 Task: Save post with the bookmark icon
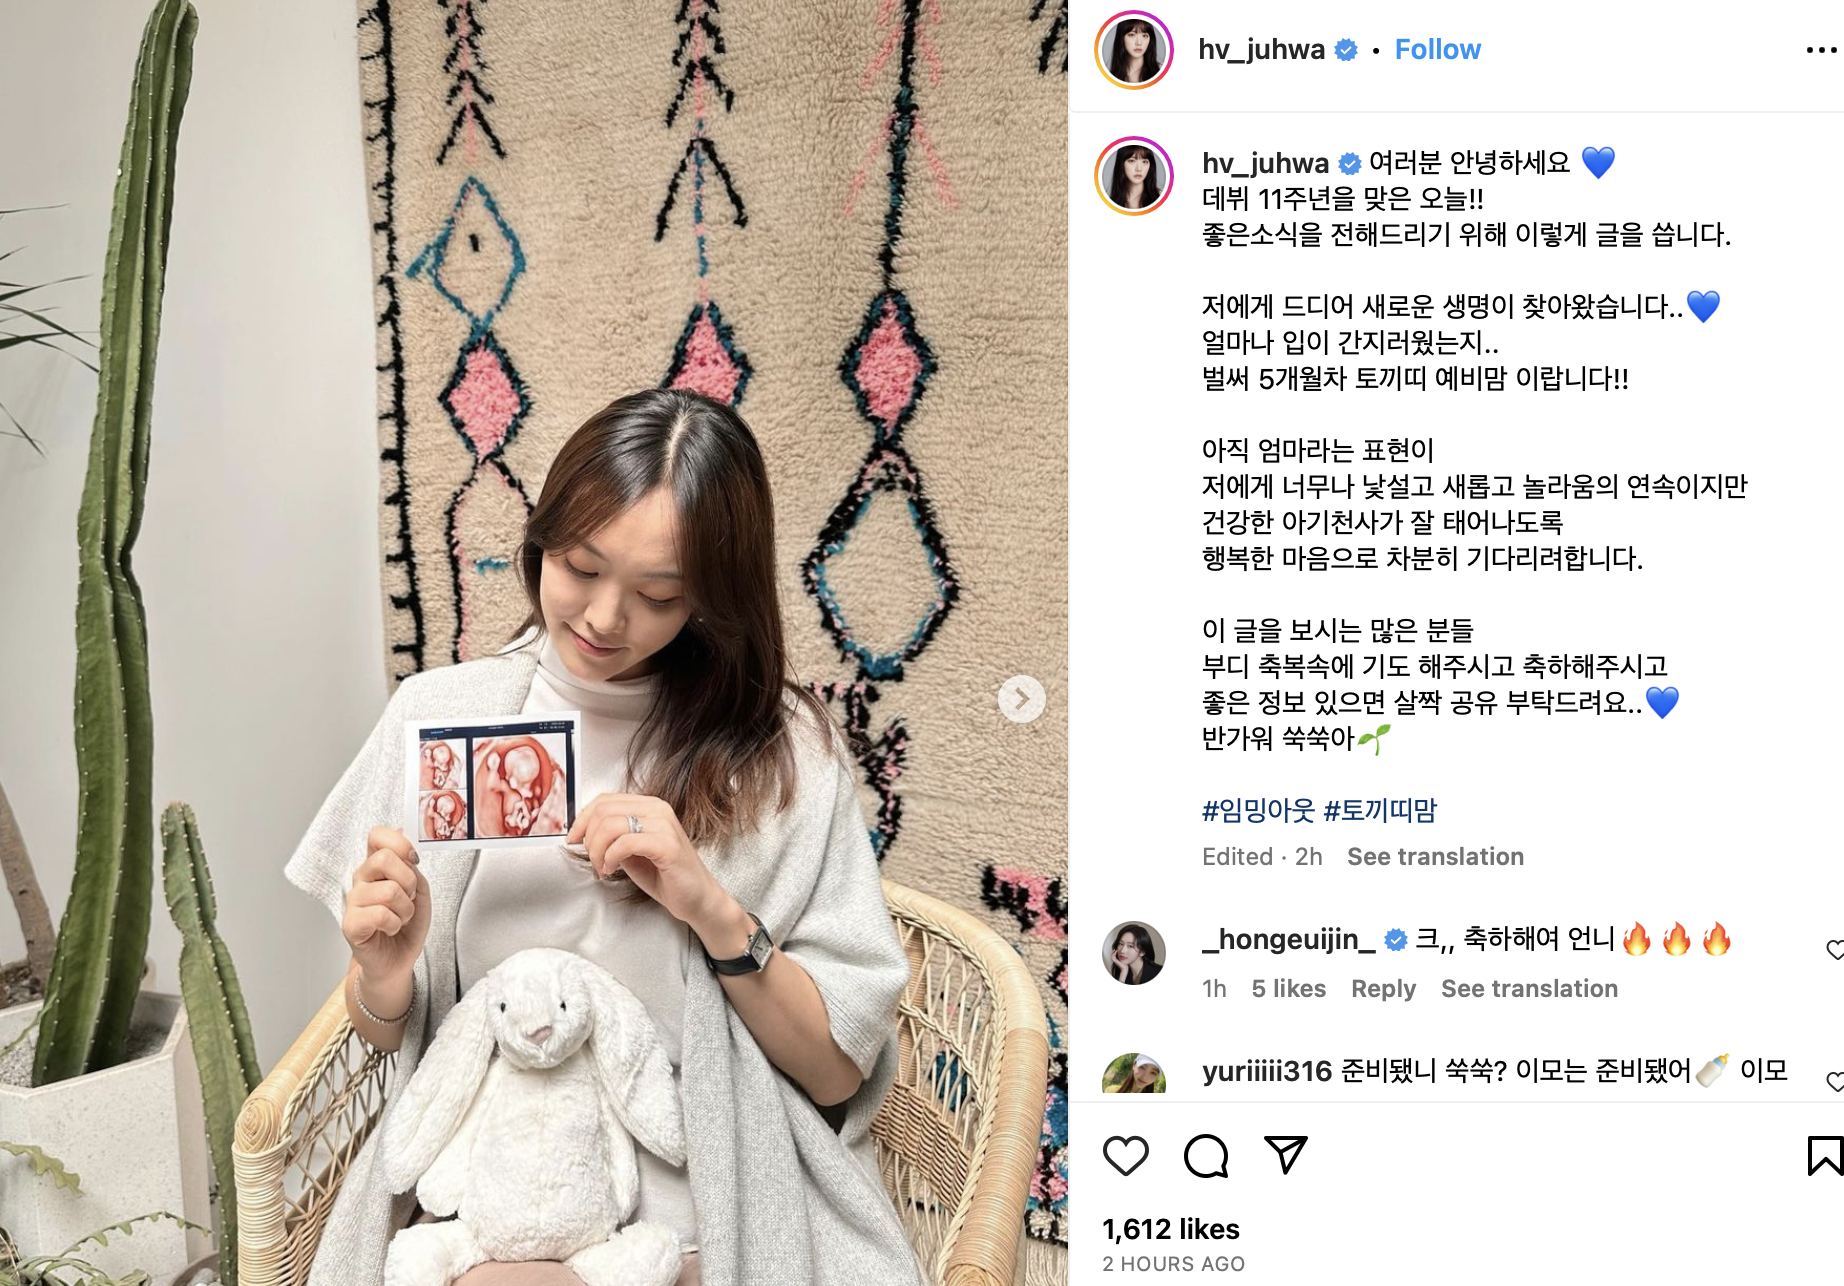[x=1825, y=1156]
